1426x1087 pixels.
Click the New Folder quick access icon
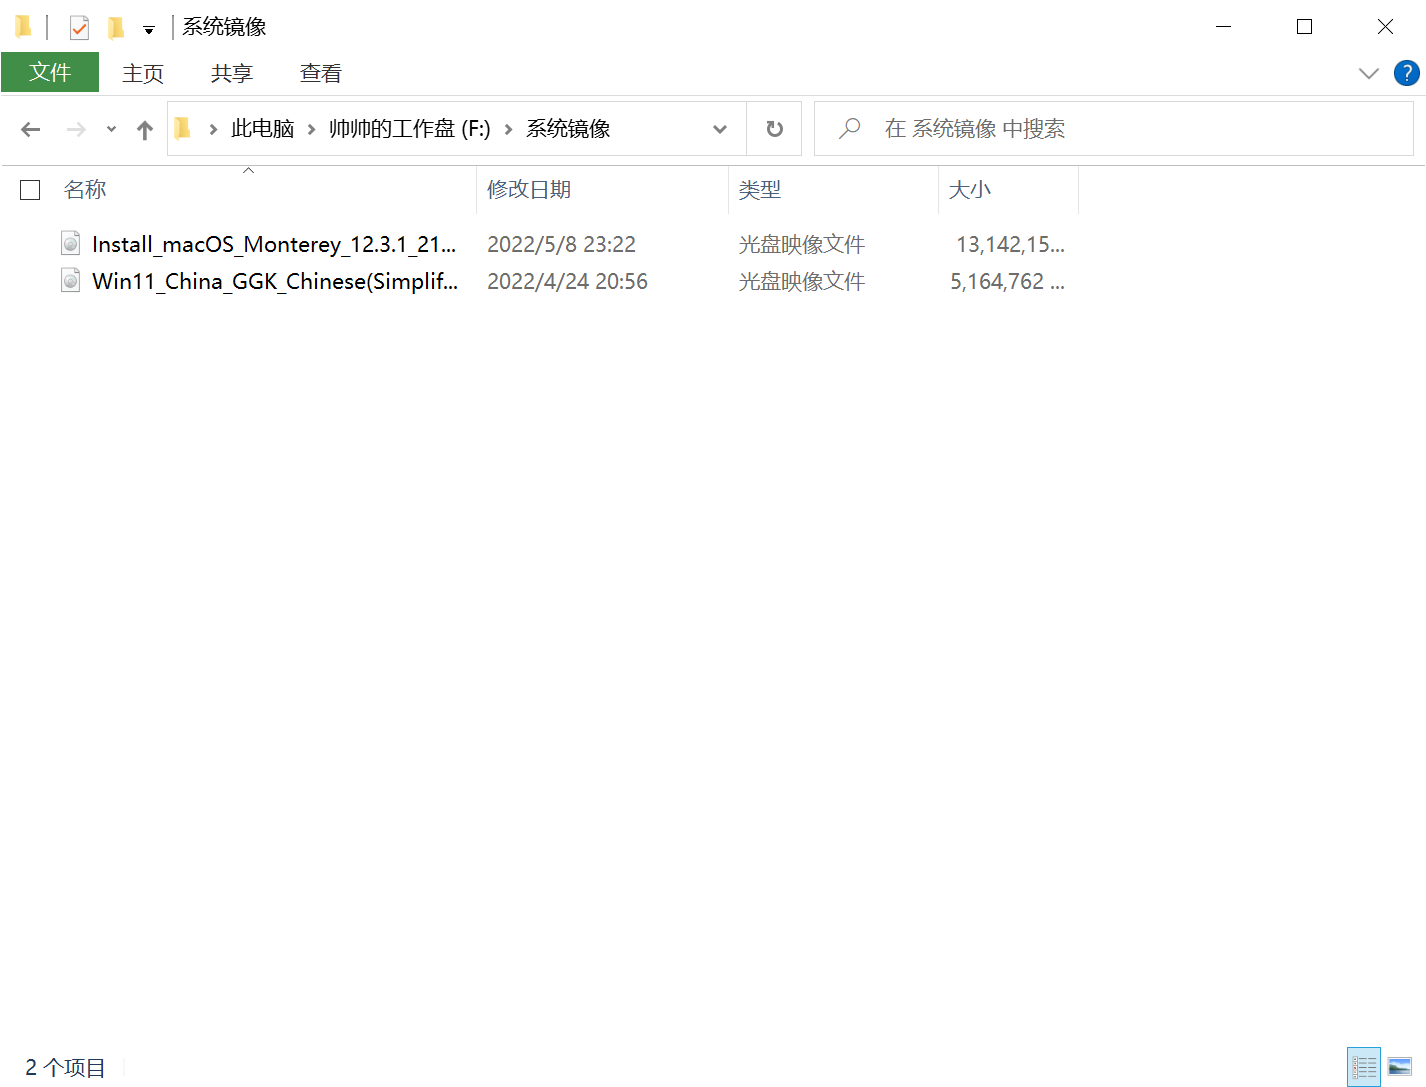tap(116, 27)
